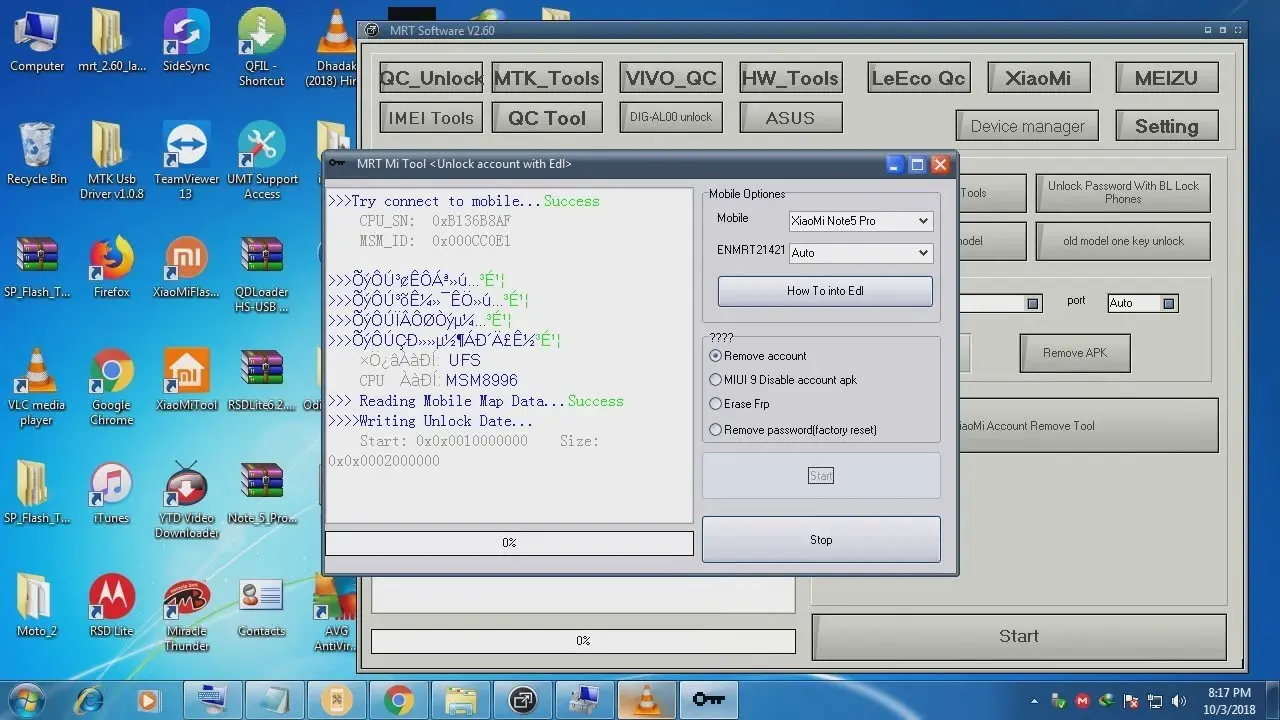Screen dimensions: 1280x720
Task: Select Remove password(factory reset) option
Action: point(792,430)
